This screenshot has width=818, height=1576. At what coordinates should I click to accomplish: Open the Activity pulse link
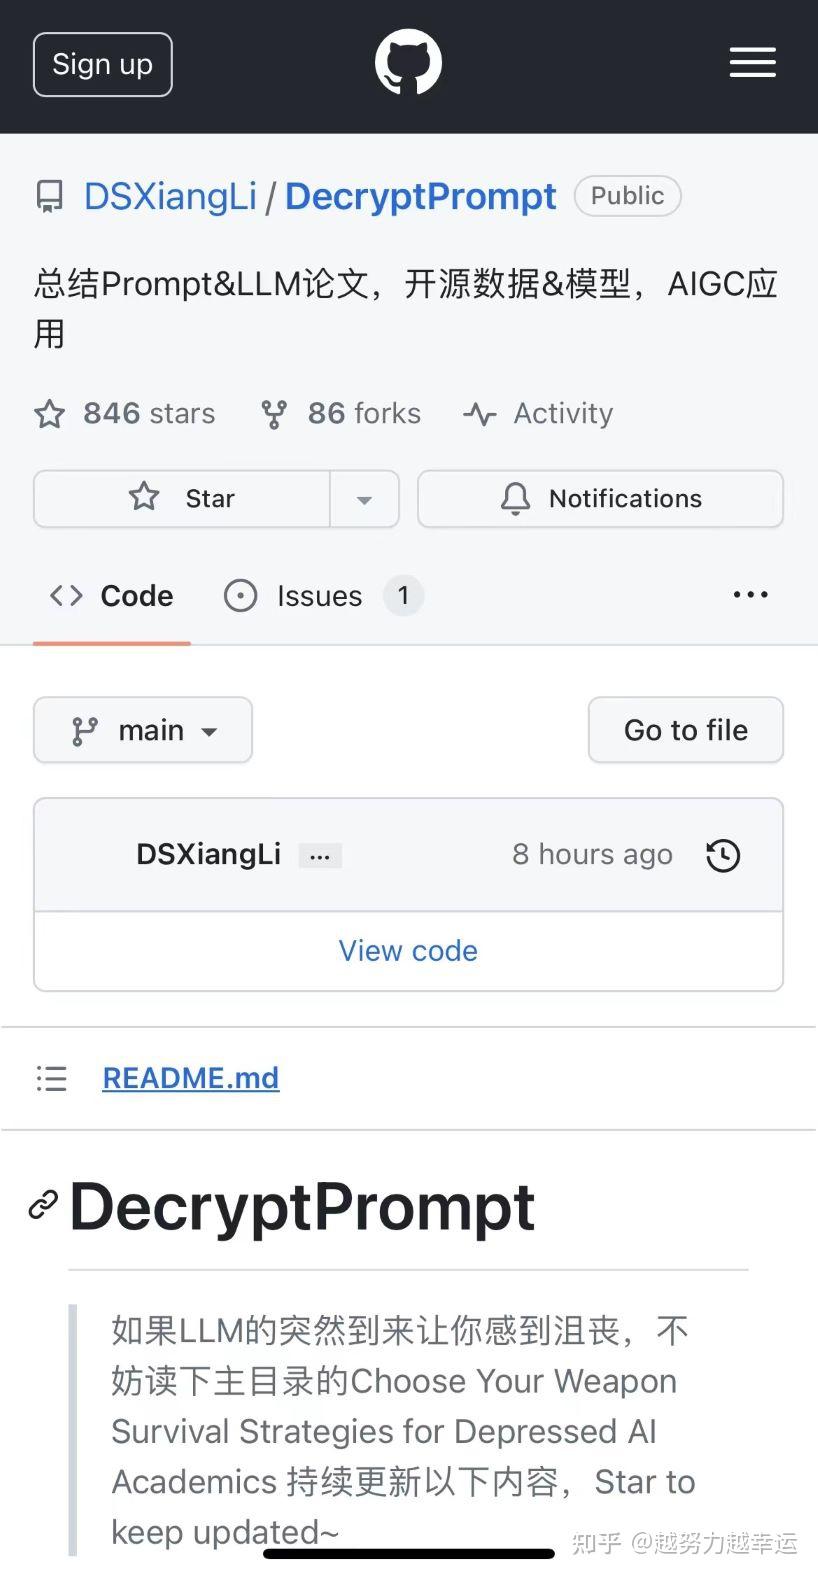pos(539,413)
